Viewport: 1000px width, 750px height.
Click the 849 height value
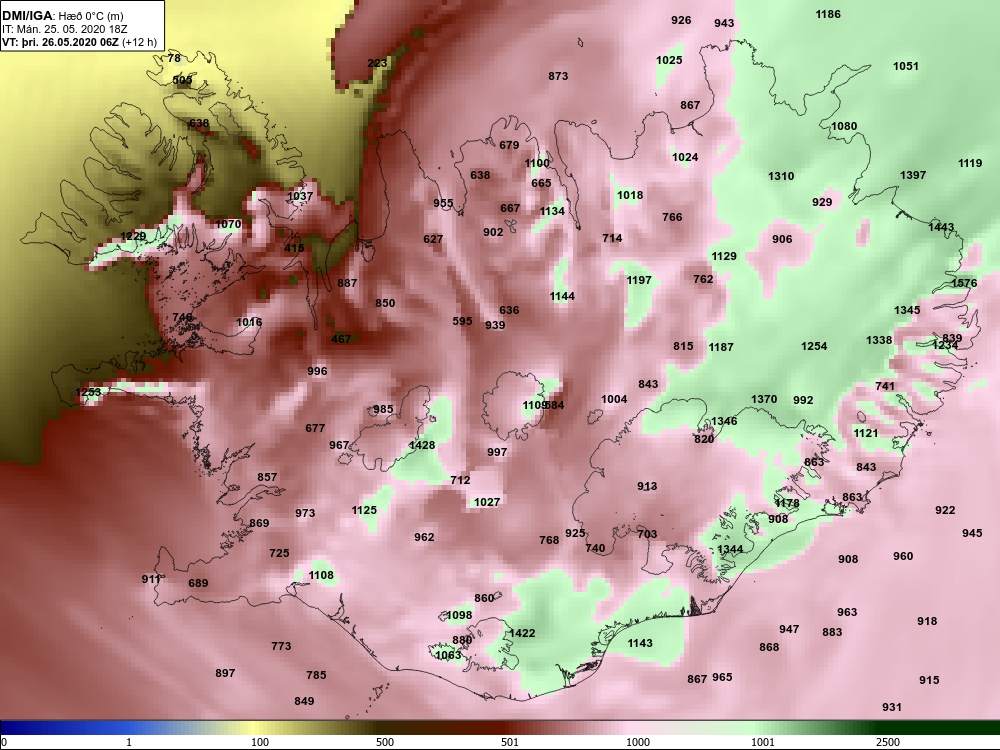click(304, 701)
